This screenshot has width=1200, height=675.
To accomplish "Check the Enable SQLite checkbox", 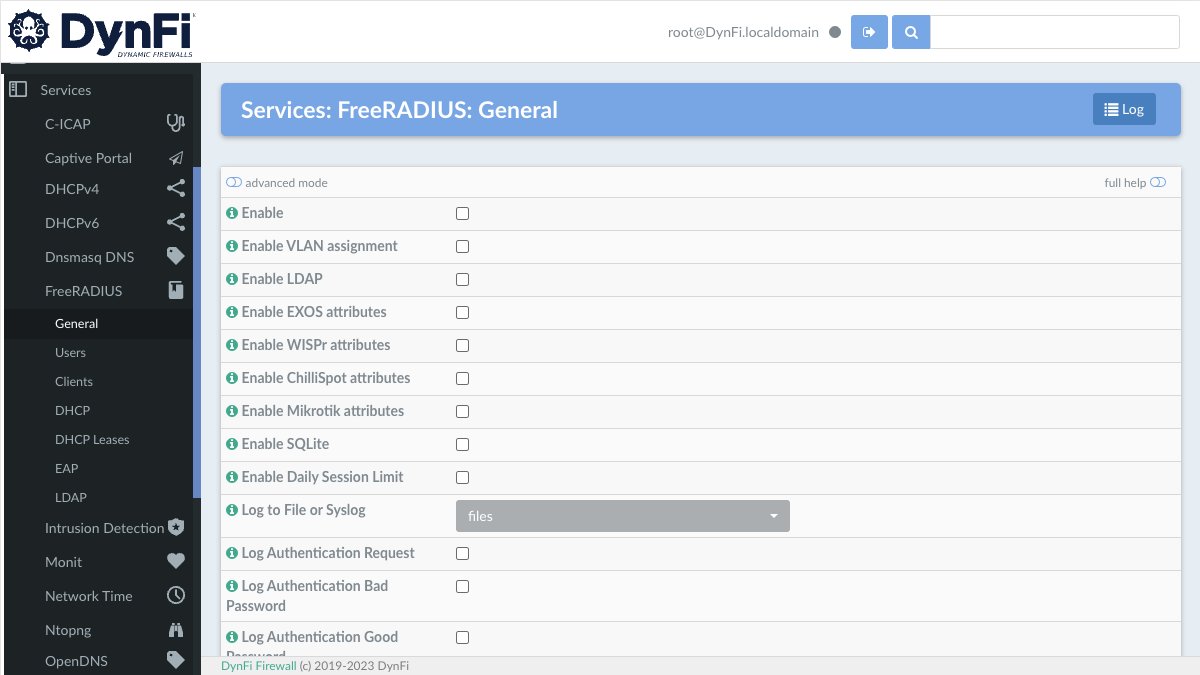I will click(x=462, y=444).
